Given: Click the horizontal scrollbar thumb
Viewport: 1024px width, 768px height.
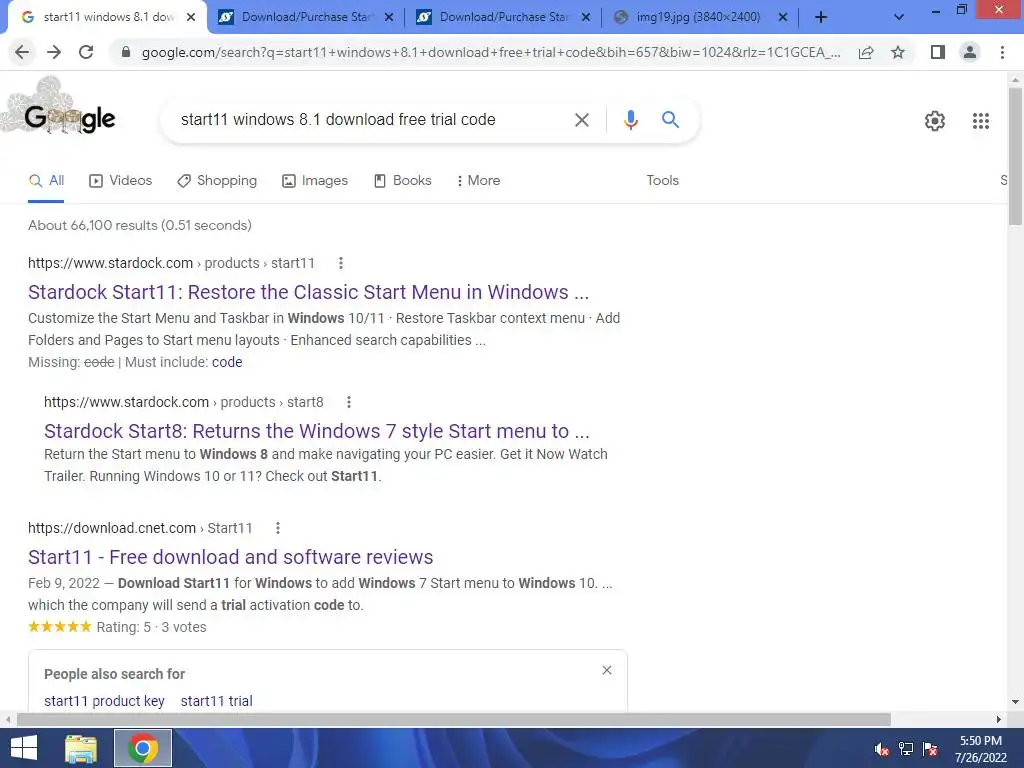Looking at the screenshot, I should pos(454,719).
